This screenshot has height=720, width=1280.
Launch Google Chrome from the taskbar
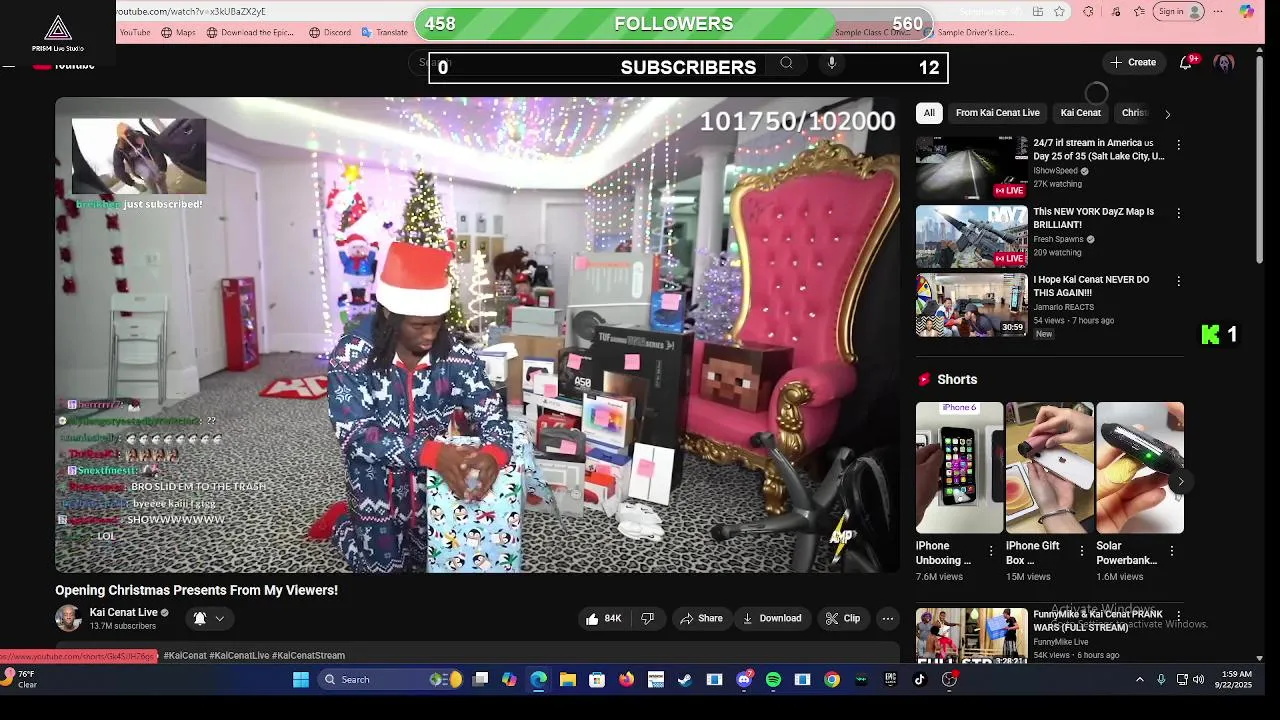point(832,680)
